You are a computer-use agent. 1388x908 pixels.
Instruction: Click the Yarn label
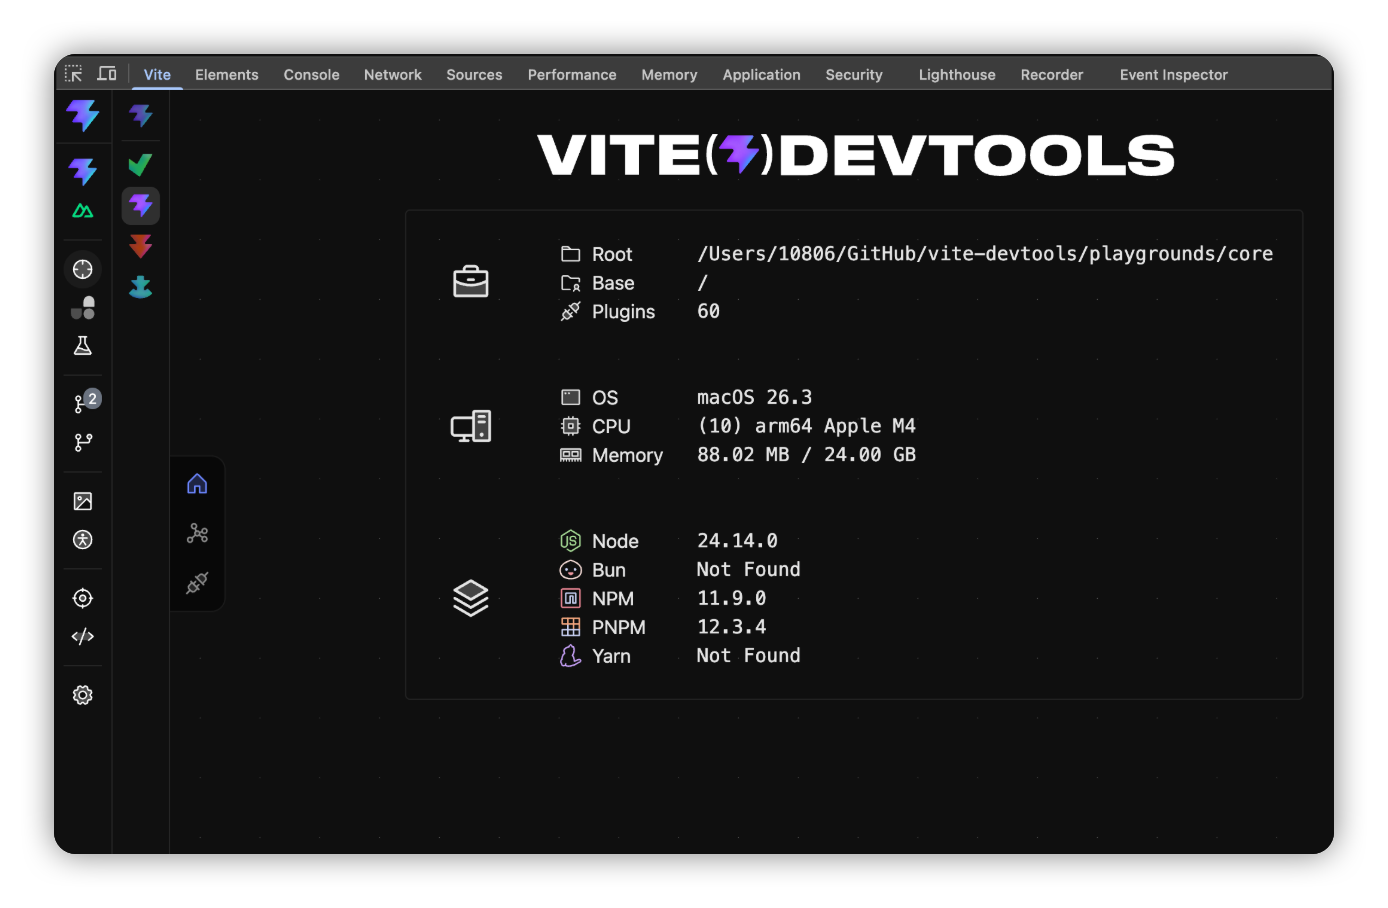pos(611,656)
